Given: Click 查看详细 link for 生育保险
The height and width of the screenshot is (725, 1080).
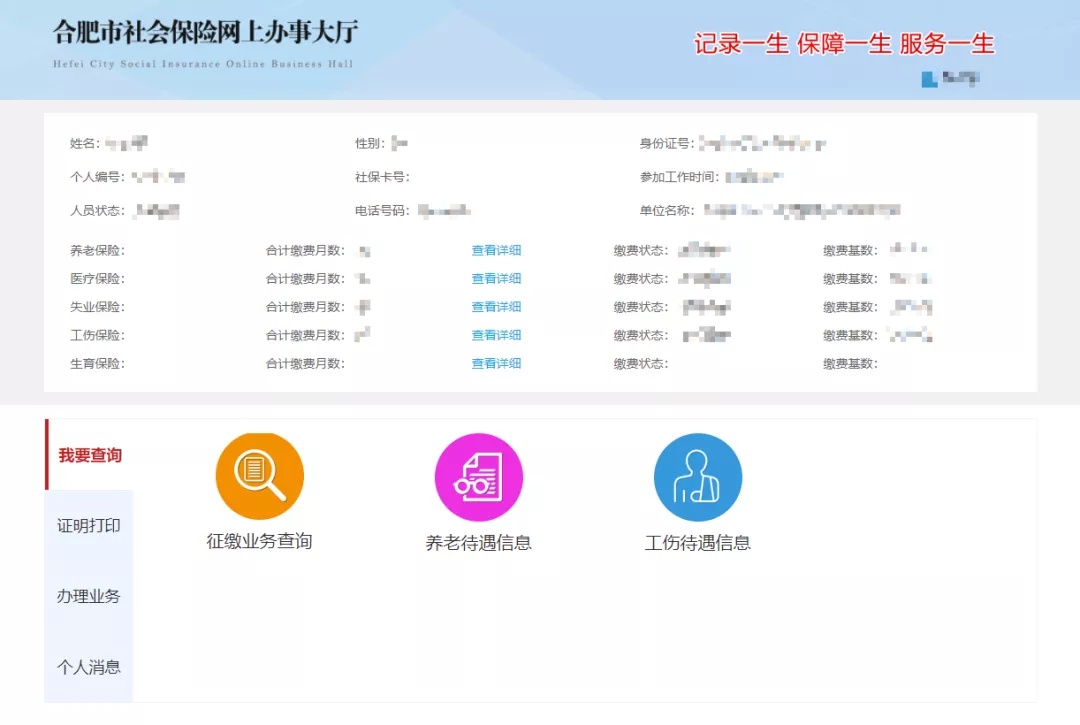Looking at the screenshot, I should coord(496,363).
